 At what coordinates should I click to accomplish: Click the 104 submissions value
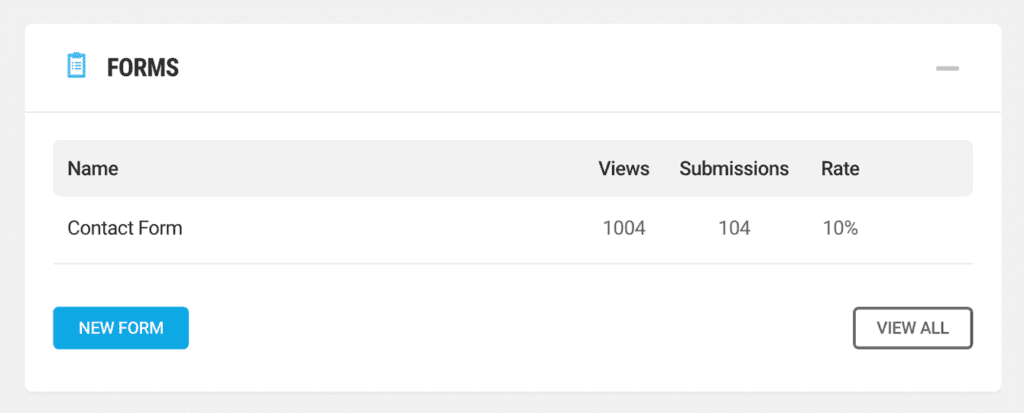click(x=734, y=228)
